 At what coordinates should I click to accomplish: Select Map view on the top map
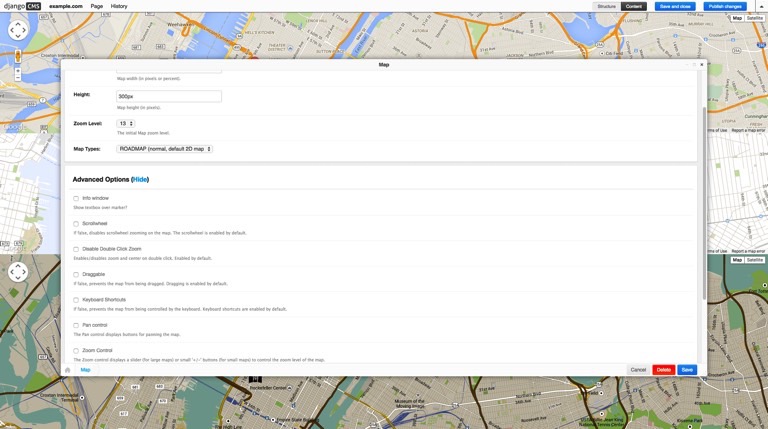pos(737,18)
